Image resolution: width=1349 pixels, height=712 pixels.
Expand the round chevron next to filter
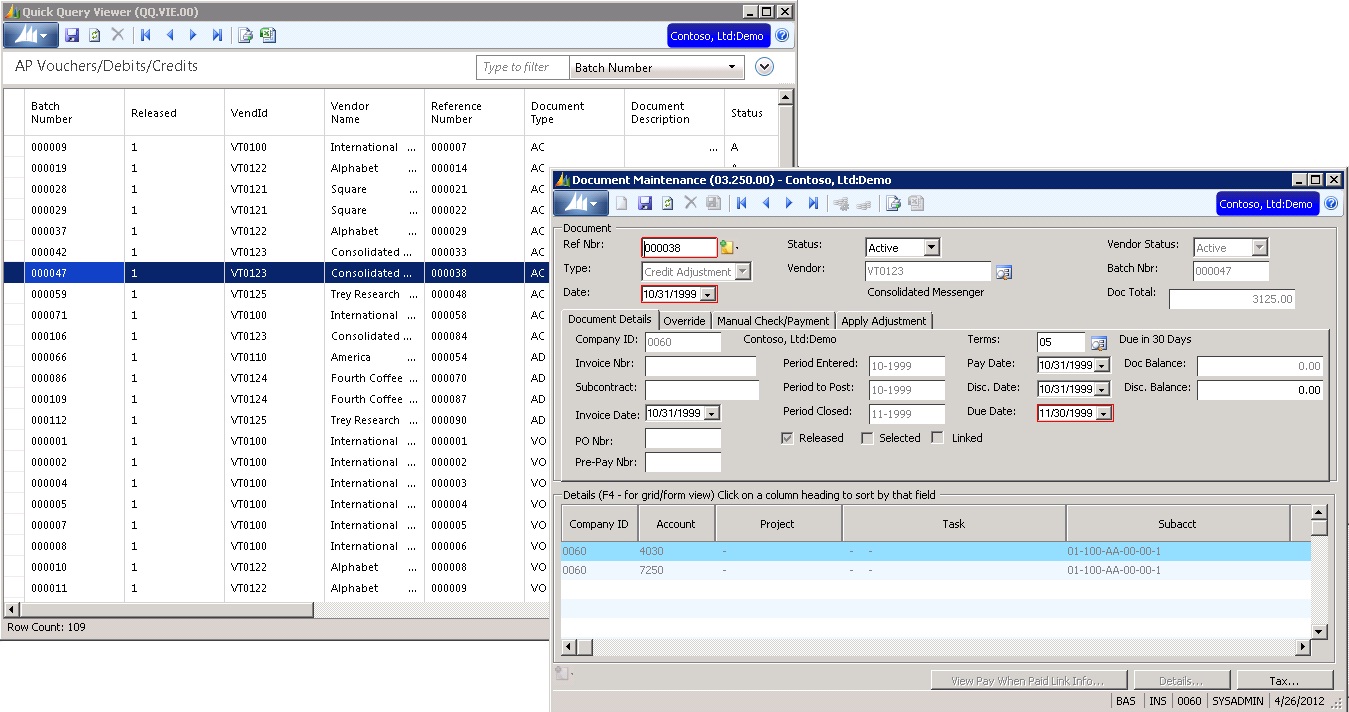click(765, 67)
